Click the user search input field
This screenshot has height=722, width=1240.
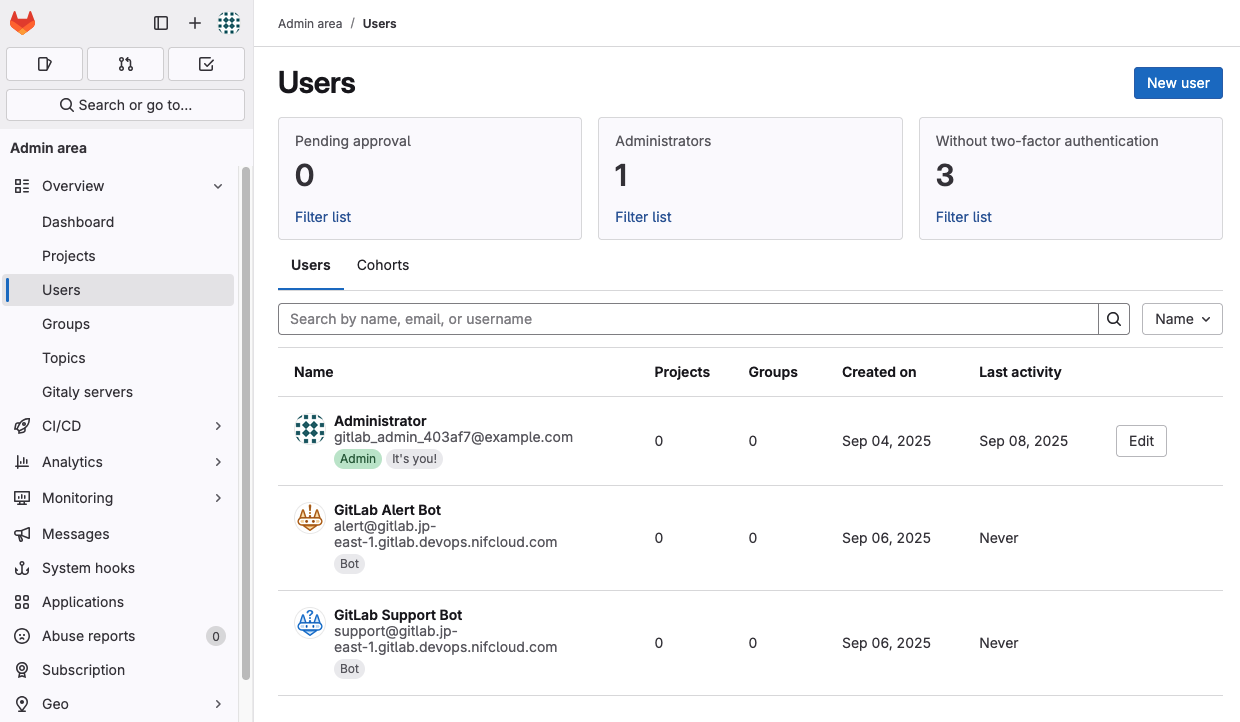click(x=688, y=319)
